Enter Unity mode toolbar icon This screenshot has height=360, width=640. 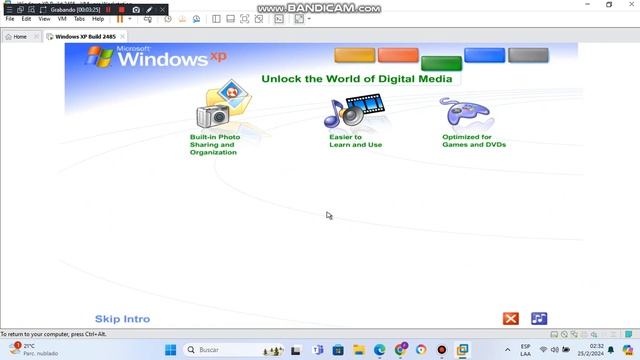259,19
